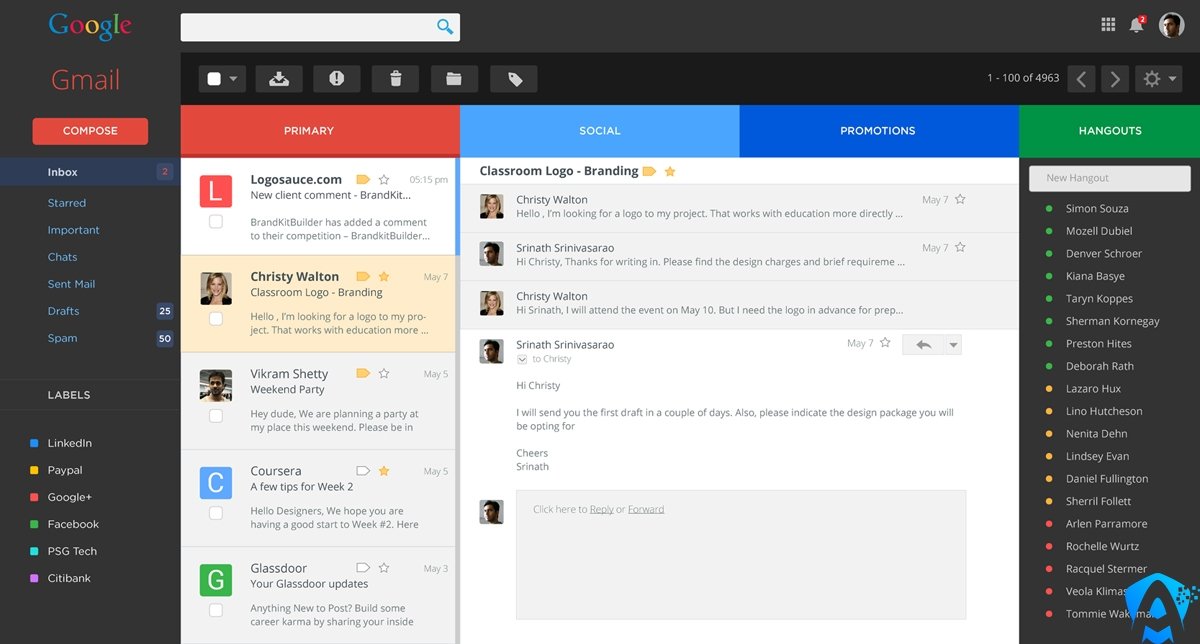Image resolution: width=1200 pixels, height=644 pixels.
Task: Click the label tag on Logosauce.com email
Action: (362, 180)
